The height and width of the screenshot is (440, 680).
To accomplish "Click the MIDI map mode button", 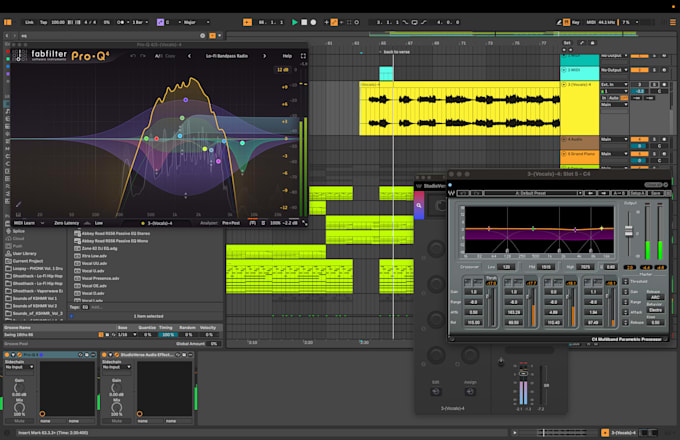I will tap(591, 22).
